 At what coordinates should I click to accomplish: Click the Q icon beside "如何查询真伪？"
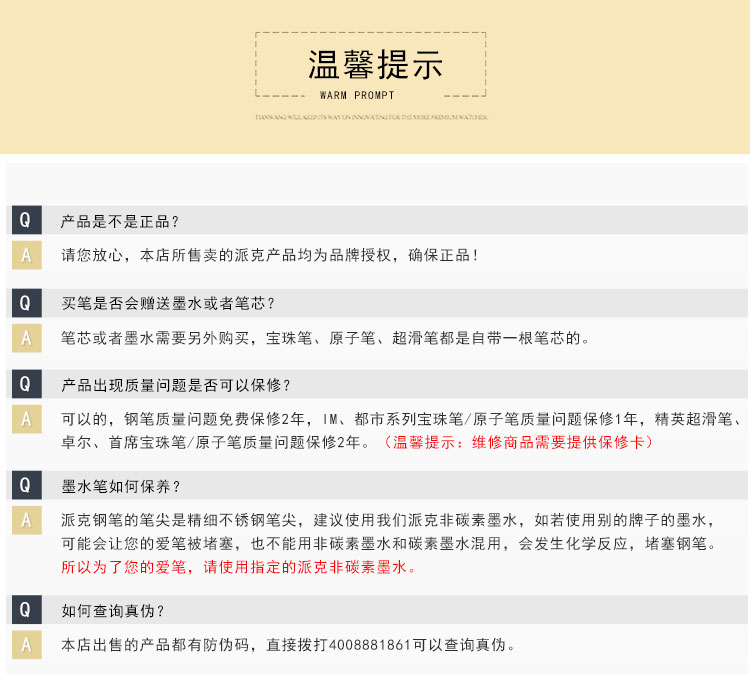26,610
